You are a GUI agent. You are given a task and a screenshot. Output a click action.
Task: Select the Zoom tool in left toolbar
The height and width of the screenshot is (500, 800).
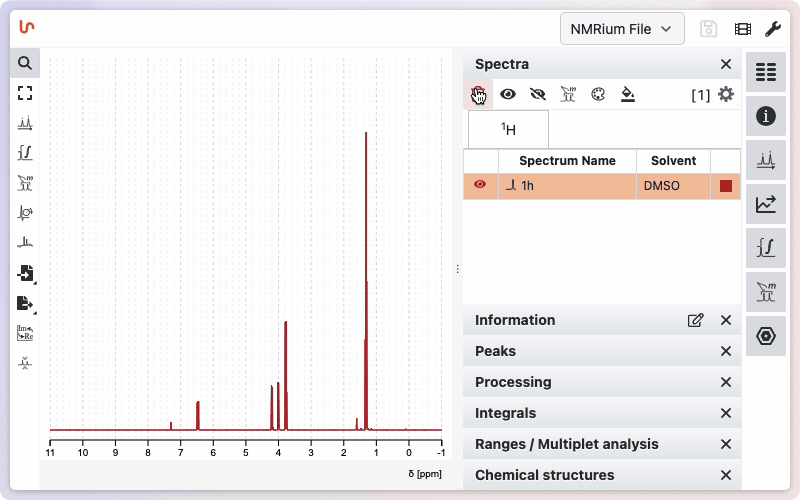click(x=25, y=63)
